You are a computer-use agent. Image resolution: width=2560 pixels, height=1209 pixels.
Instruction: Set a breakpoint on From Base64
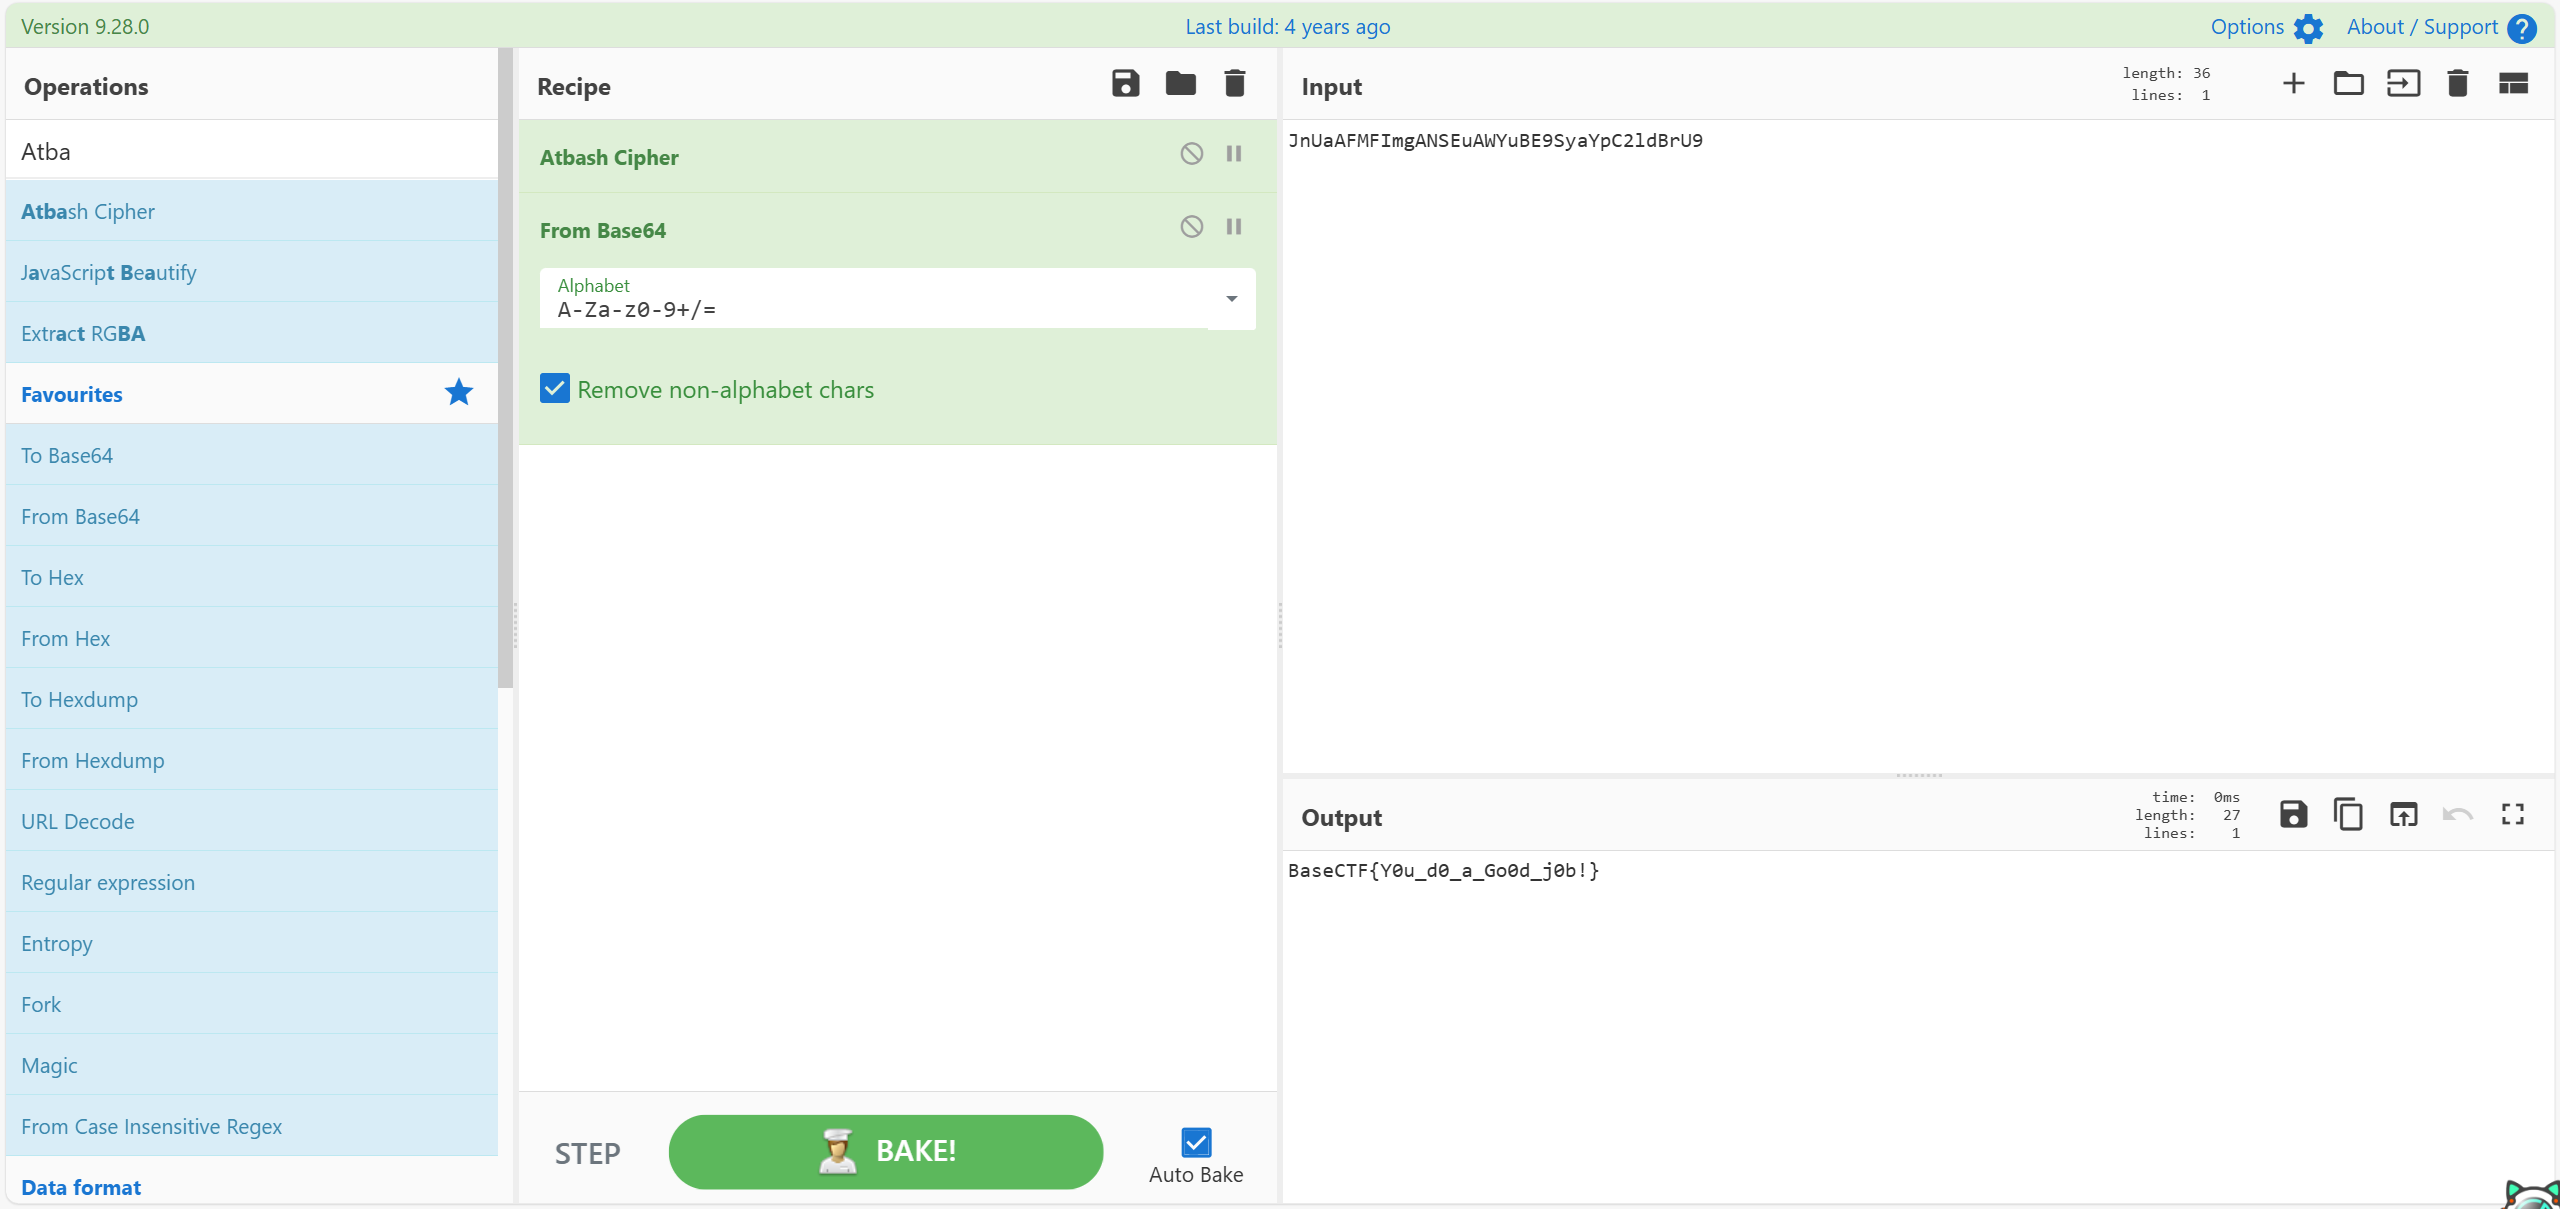pyautogui.click(x=1234, y=227)
